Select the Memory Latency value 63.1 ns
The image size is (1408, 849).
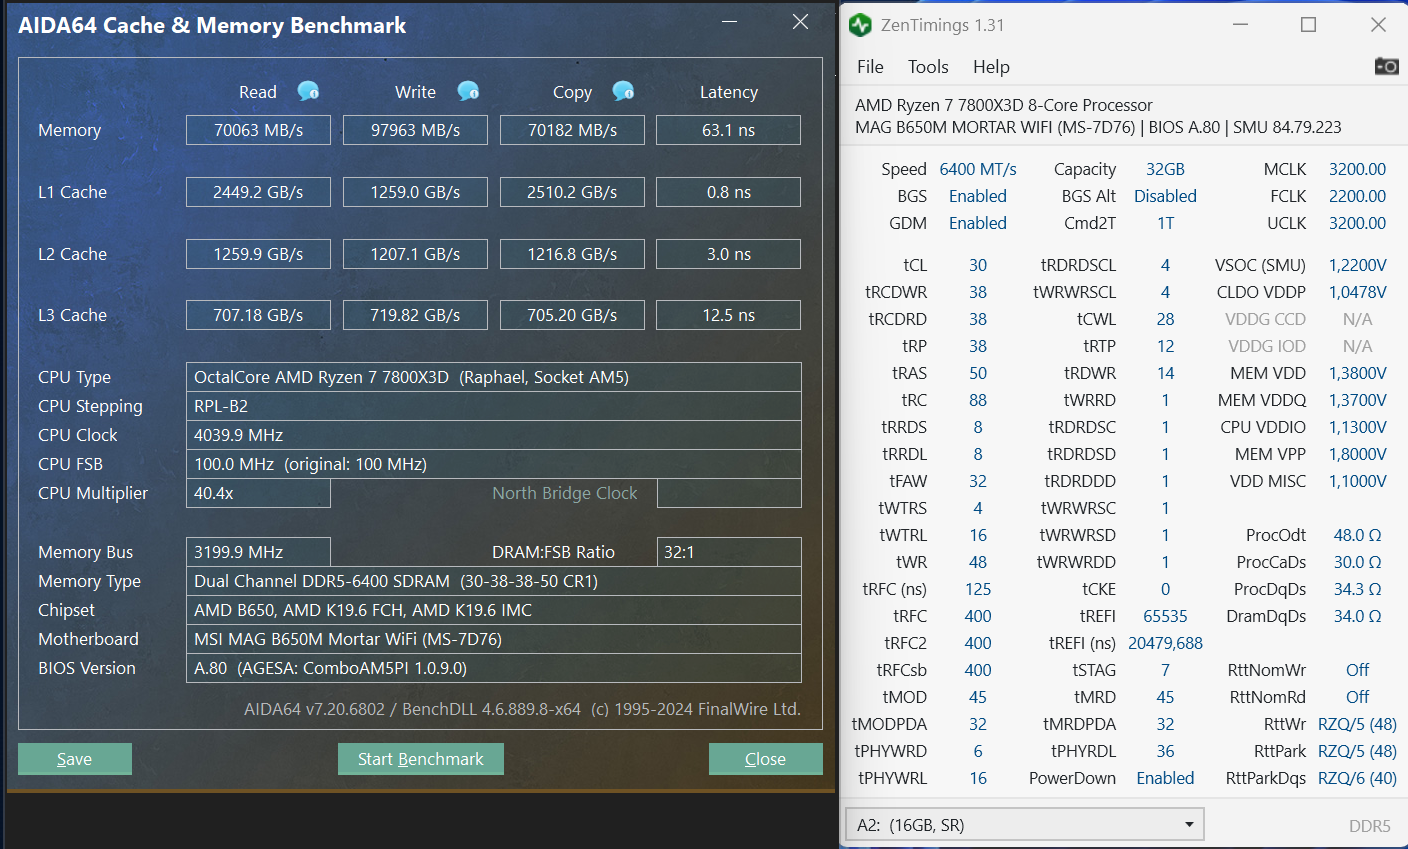coord(728,130)
